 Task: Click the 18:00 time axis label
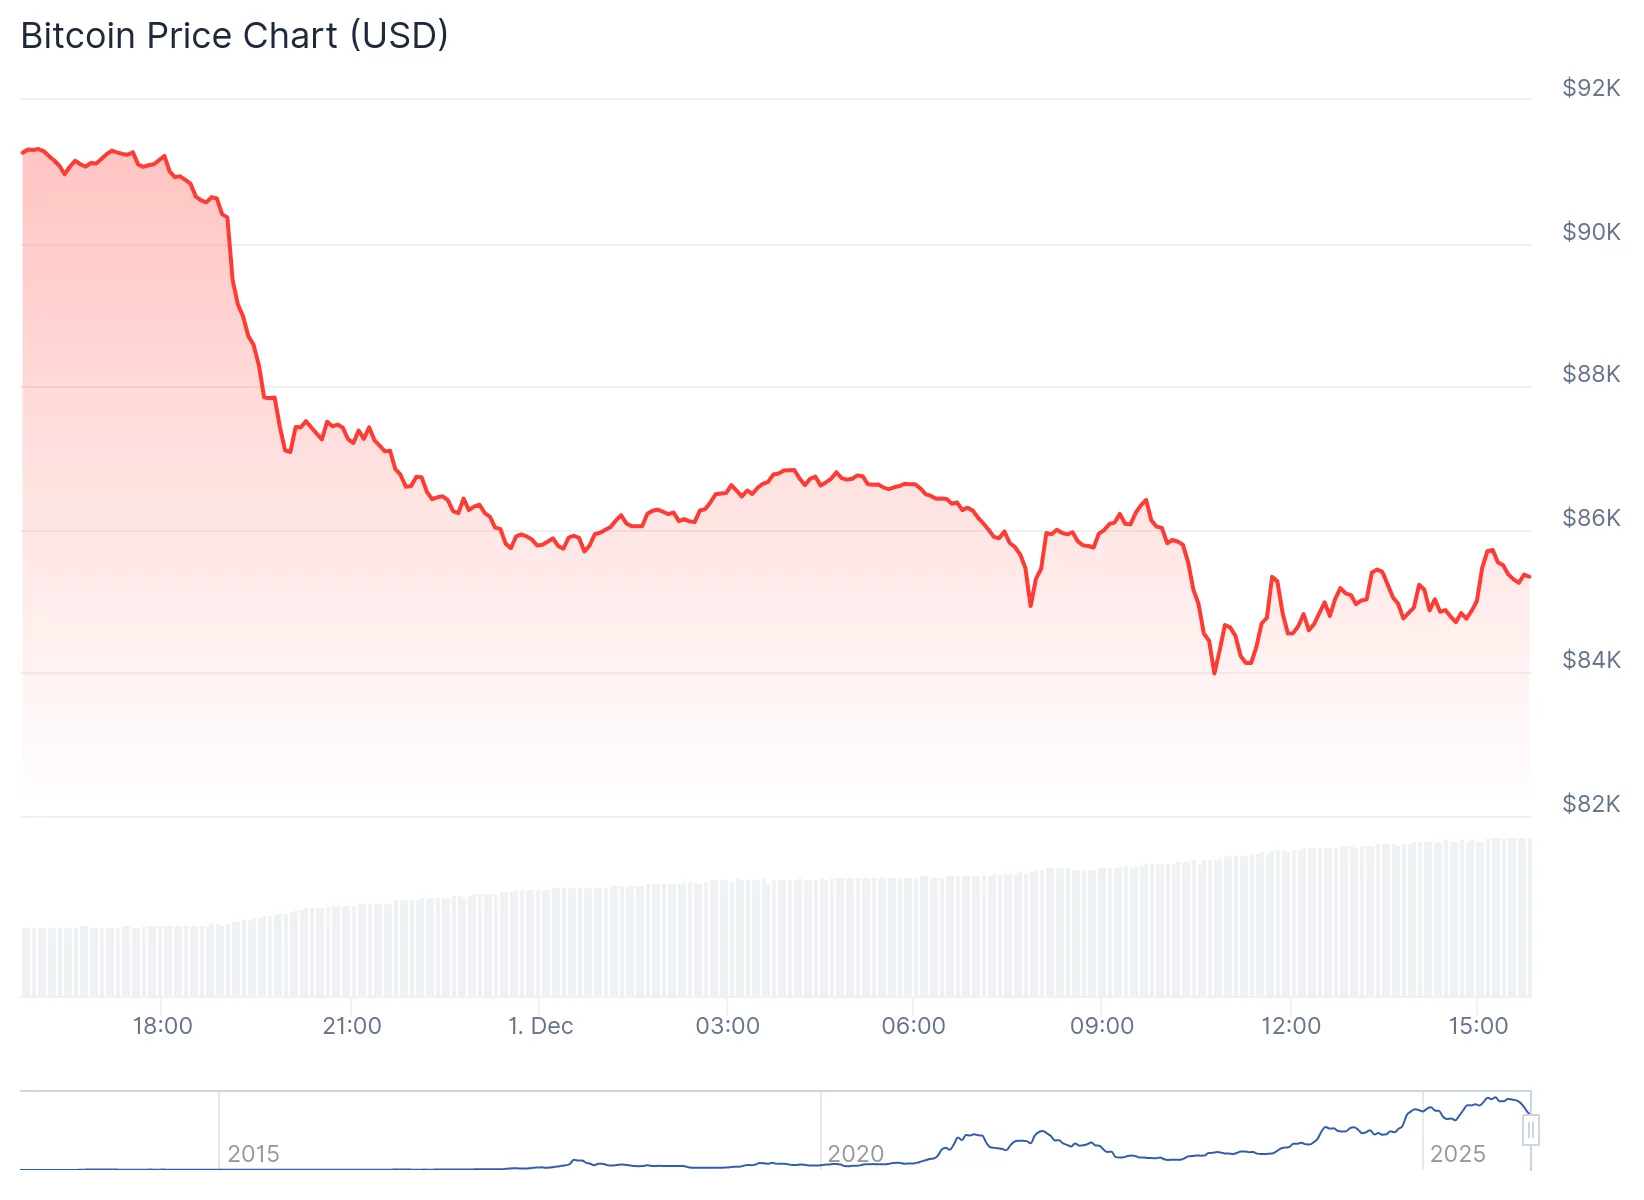click(x=162, y=1026)
